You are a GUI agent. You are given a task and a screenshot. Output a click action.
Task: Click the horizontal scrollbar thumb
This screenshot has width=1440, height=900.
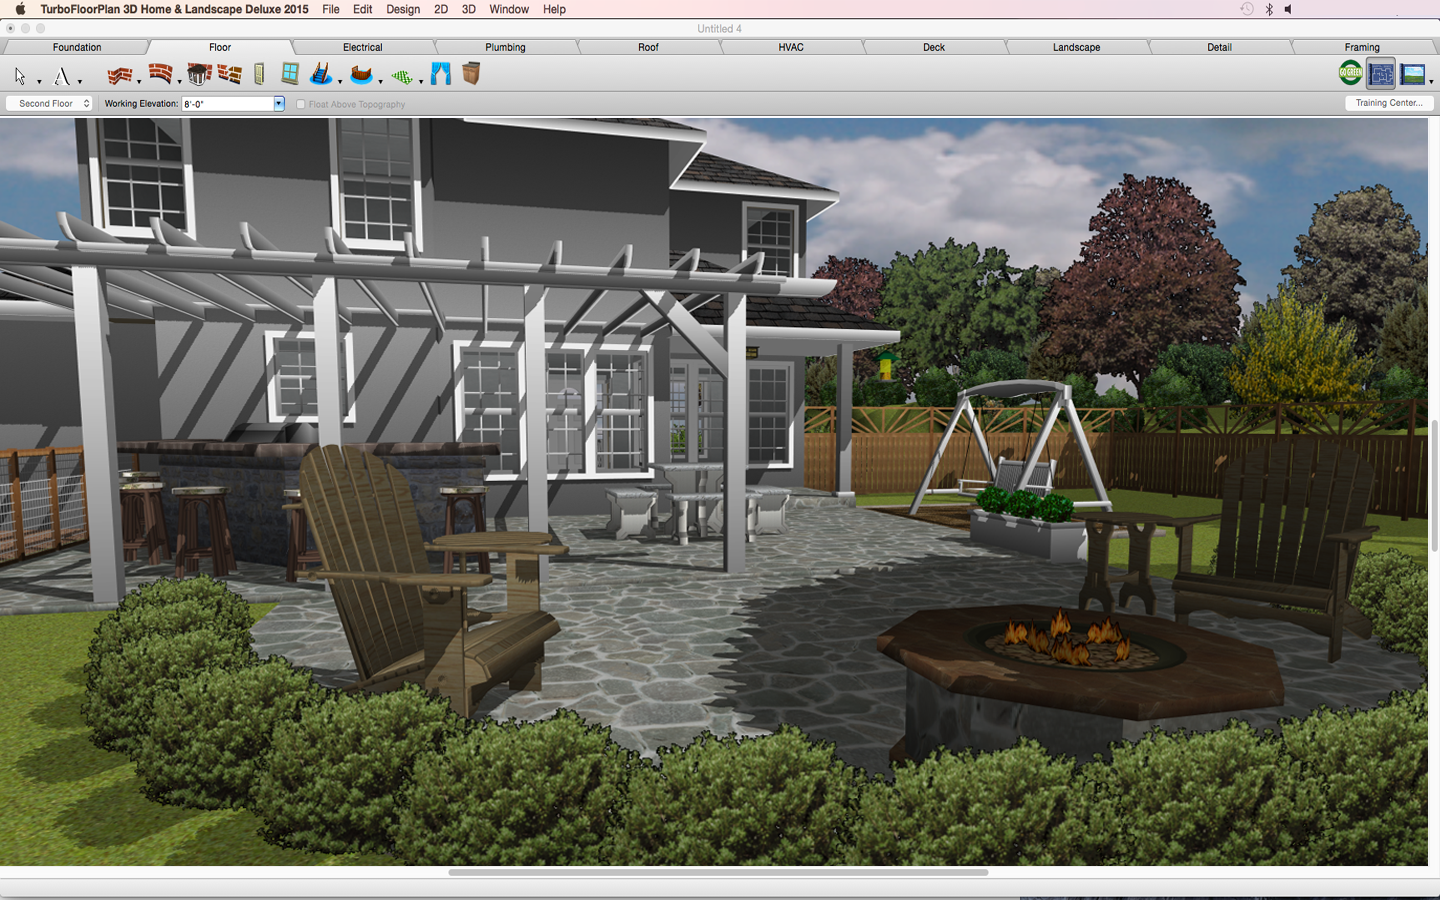pyautogui.click(x=718, y=872)
